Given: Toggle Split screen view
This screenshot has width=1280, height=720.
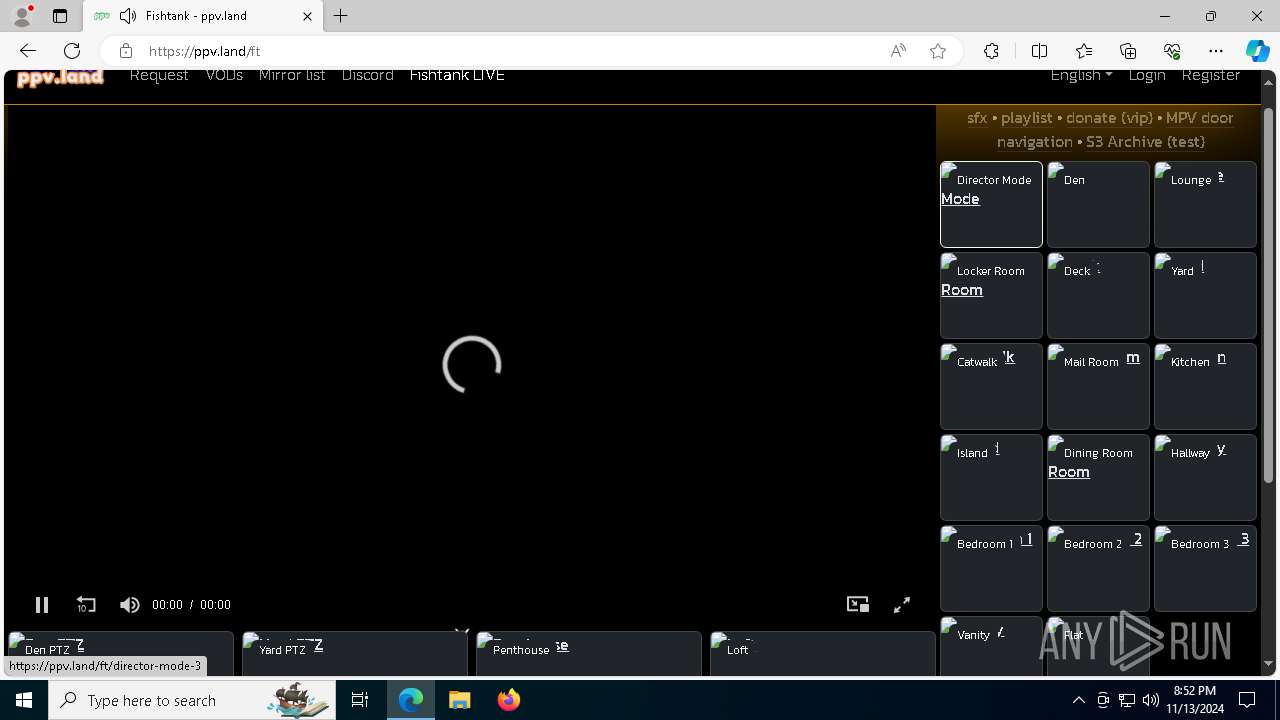Looking at the screenshot, I should click(x=1039, y=51).
